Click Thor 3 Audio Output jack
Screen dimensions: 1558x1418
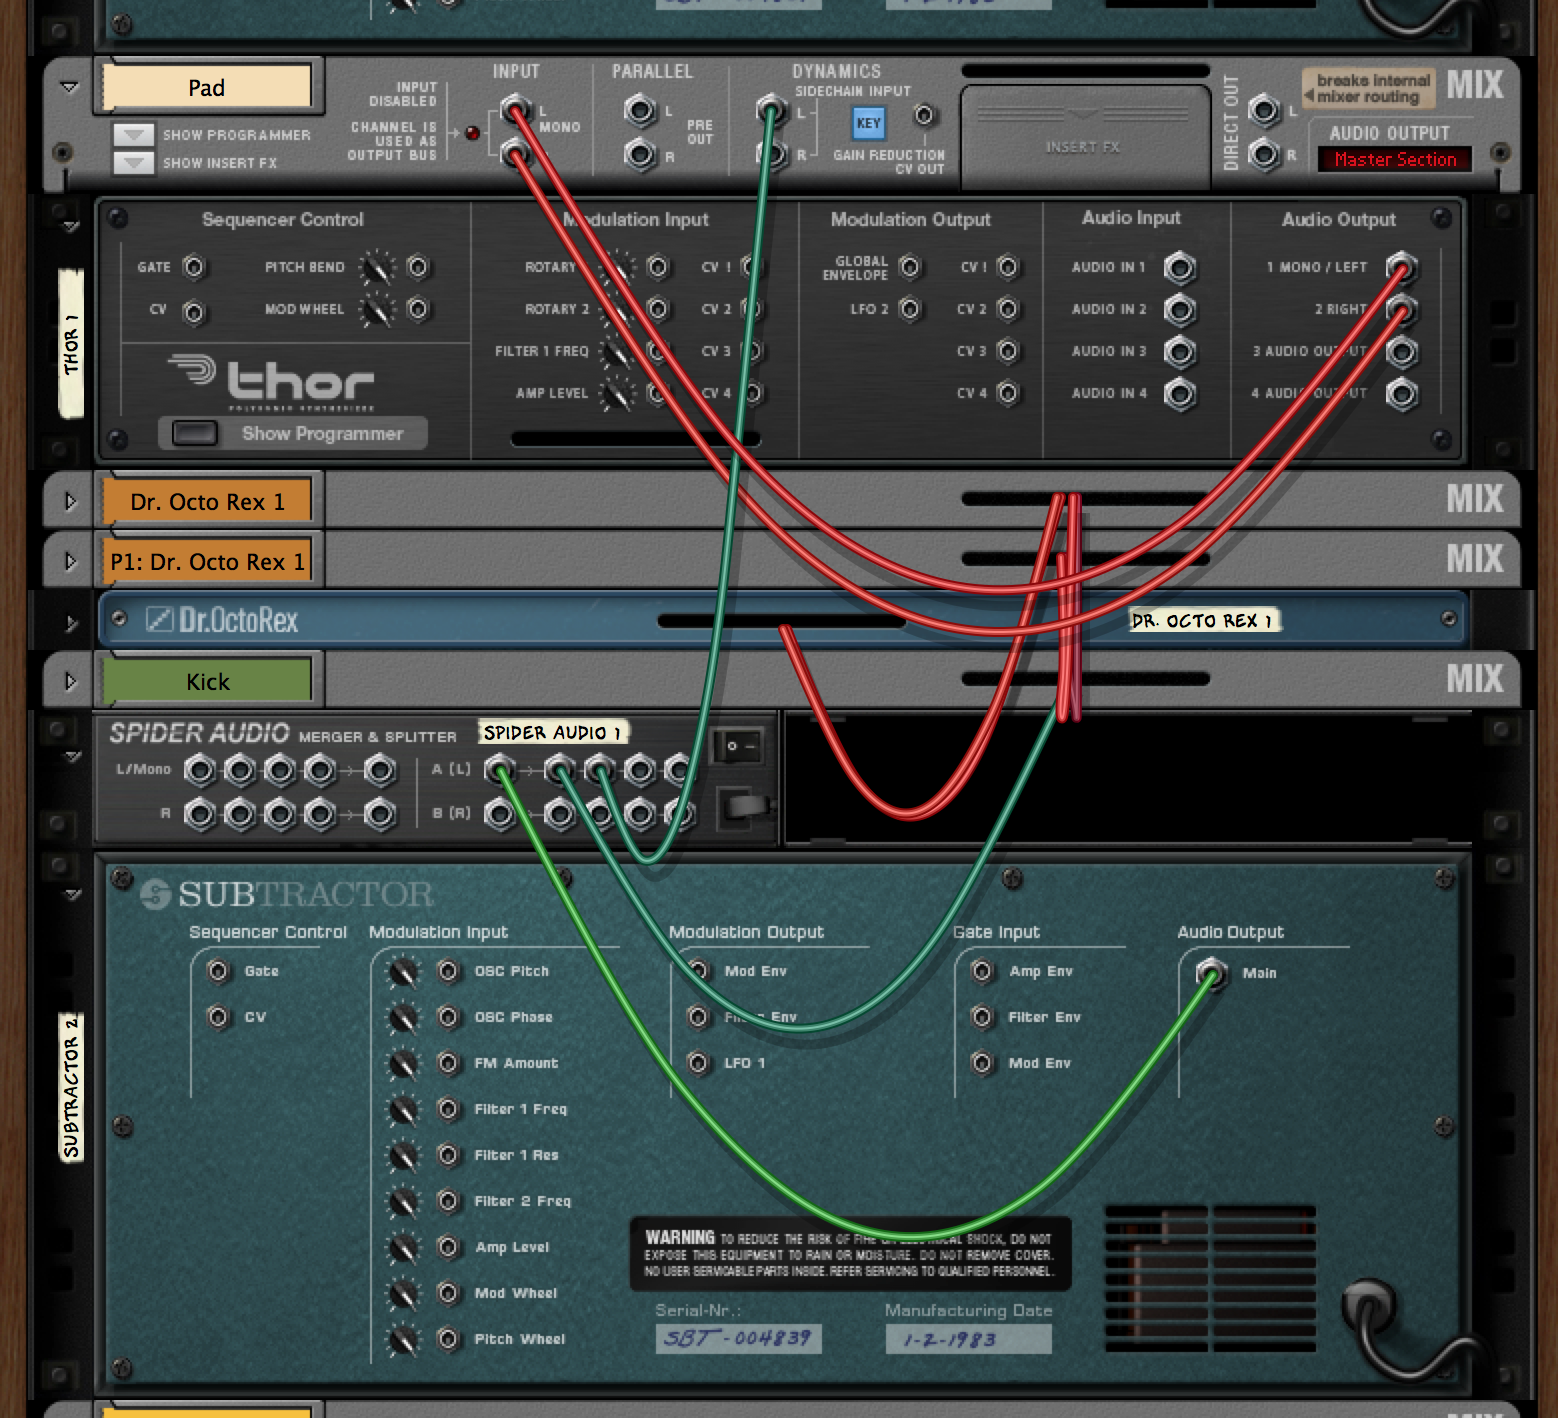[1402, 352]
